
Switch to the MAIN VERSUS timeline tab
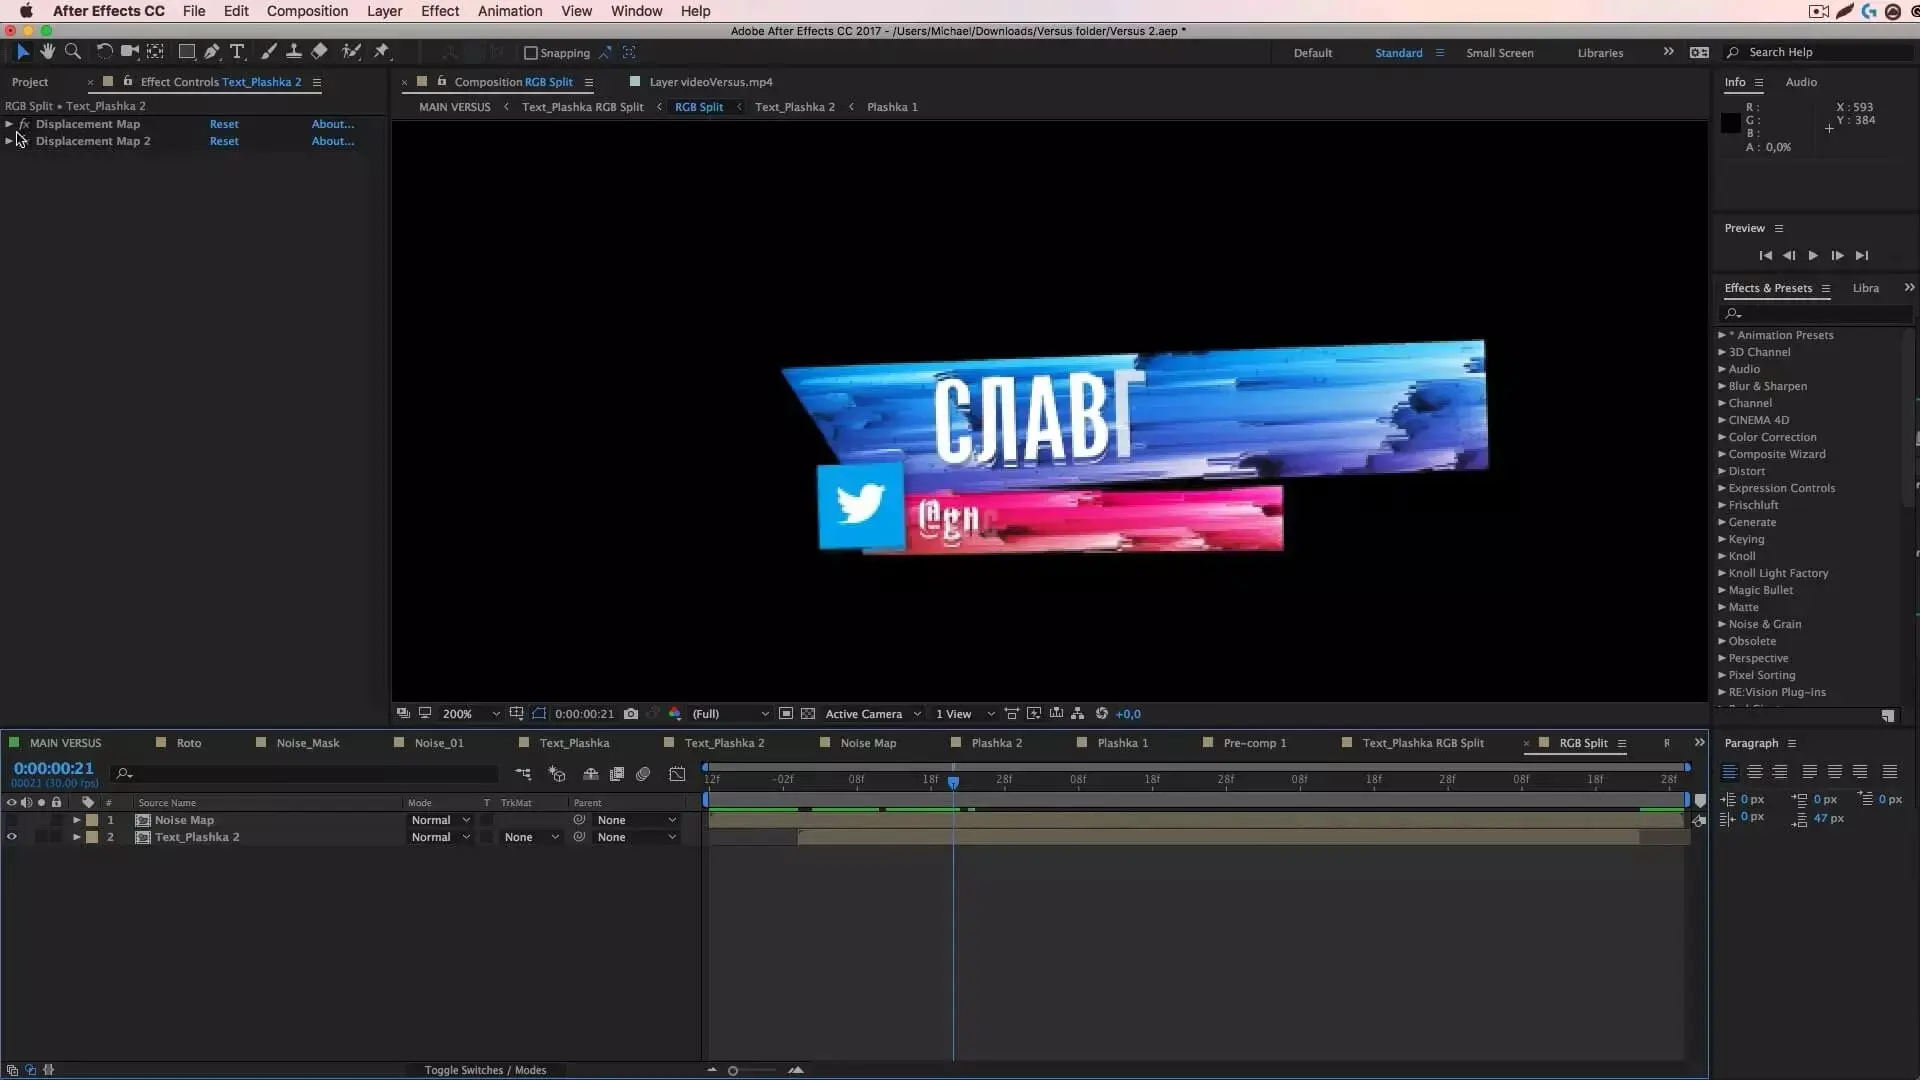[x=65, y=743]
